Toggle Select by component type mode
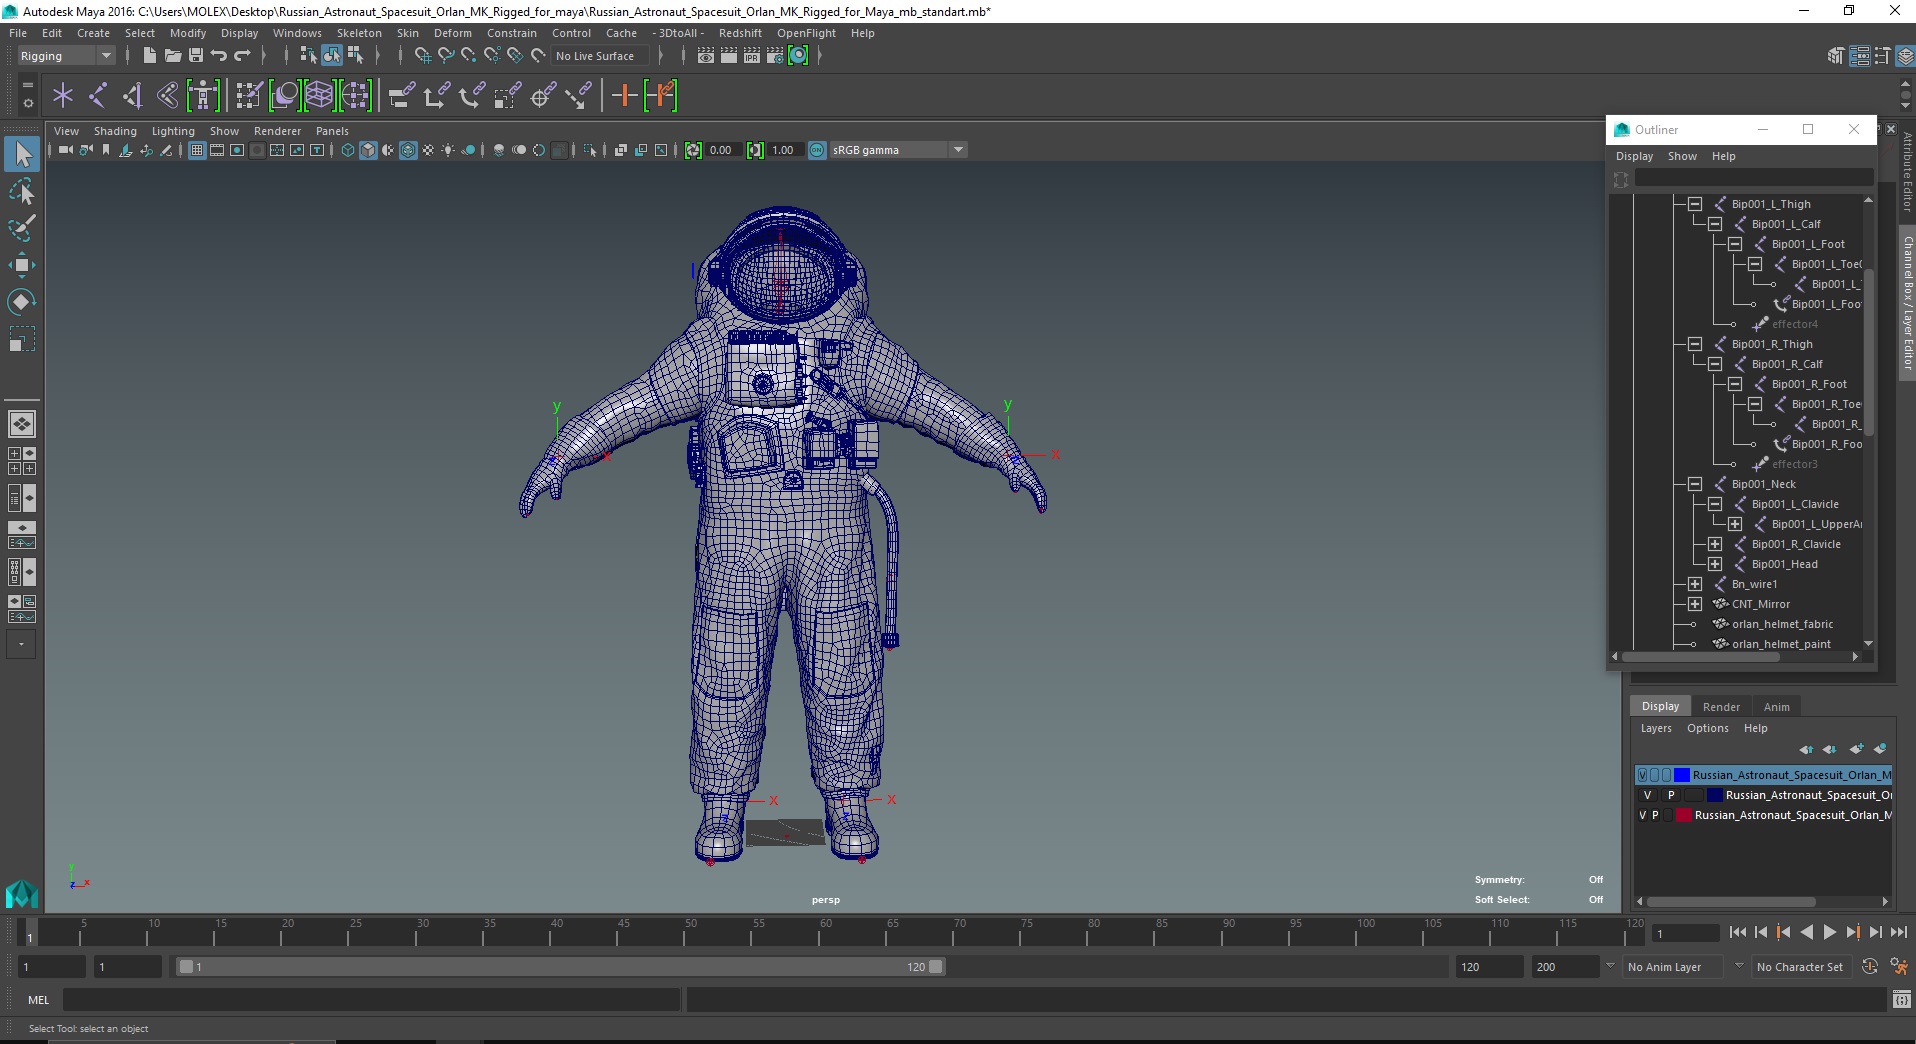This screenshot has height=1044, width=1916. (x=355, y=56)
